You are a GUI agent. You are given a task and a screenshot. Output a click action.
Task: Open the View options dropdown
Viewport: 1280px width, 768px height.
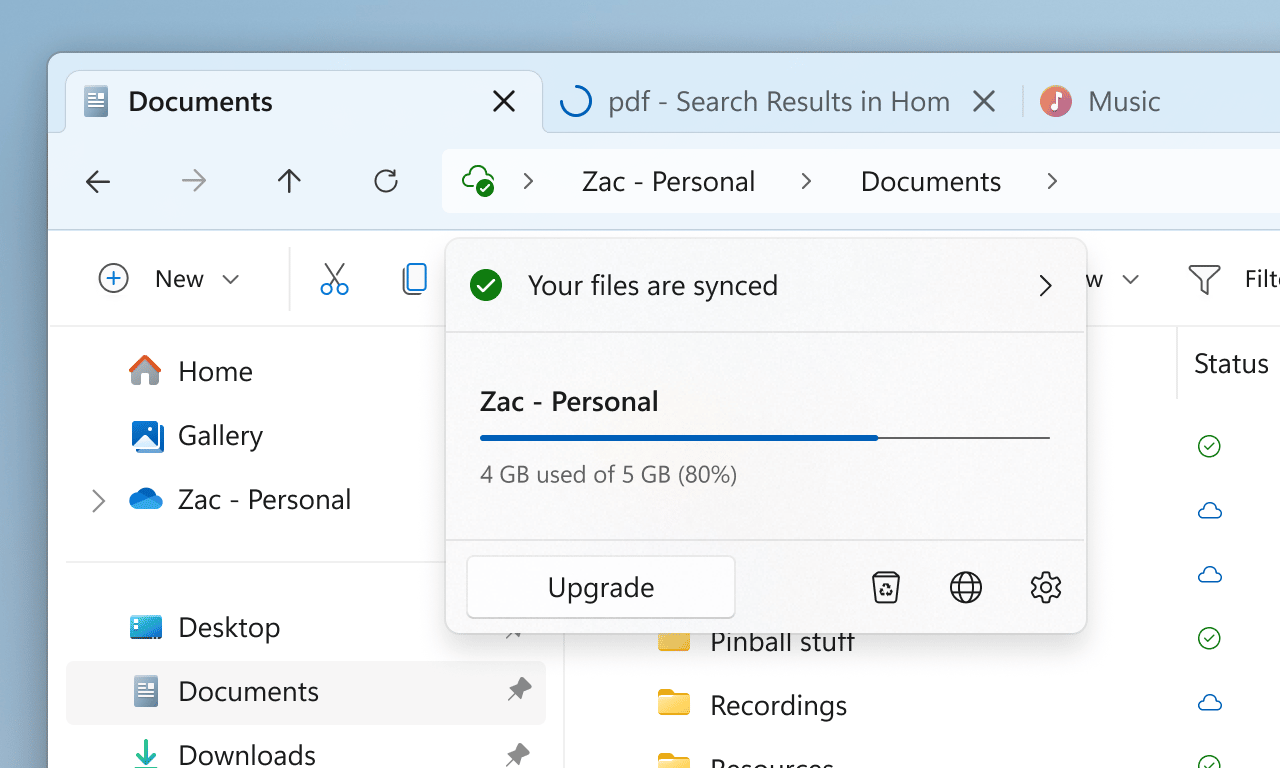(1129, 281)
